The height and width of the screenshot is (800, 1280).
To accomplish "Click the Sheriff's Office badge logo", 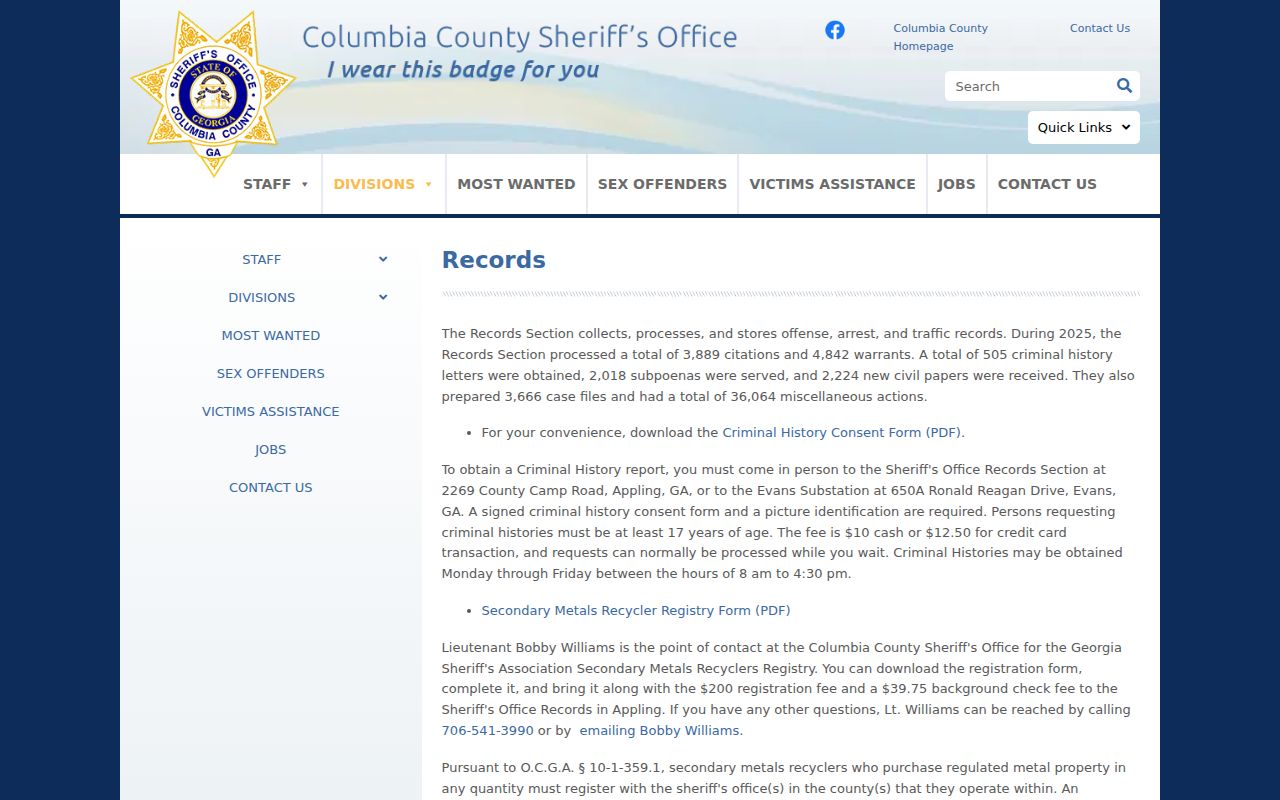I will coord(213,94).
